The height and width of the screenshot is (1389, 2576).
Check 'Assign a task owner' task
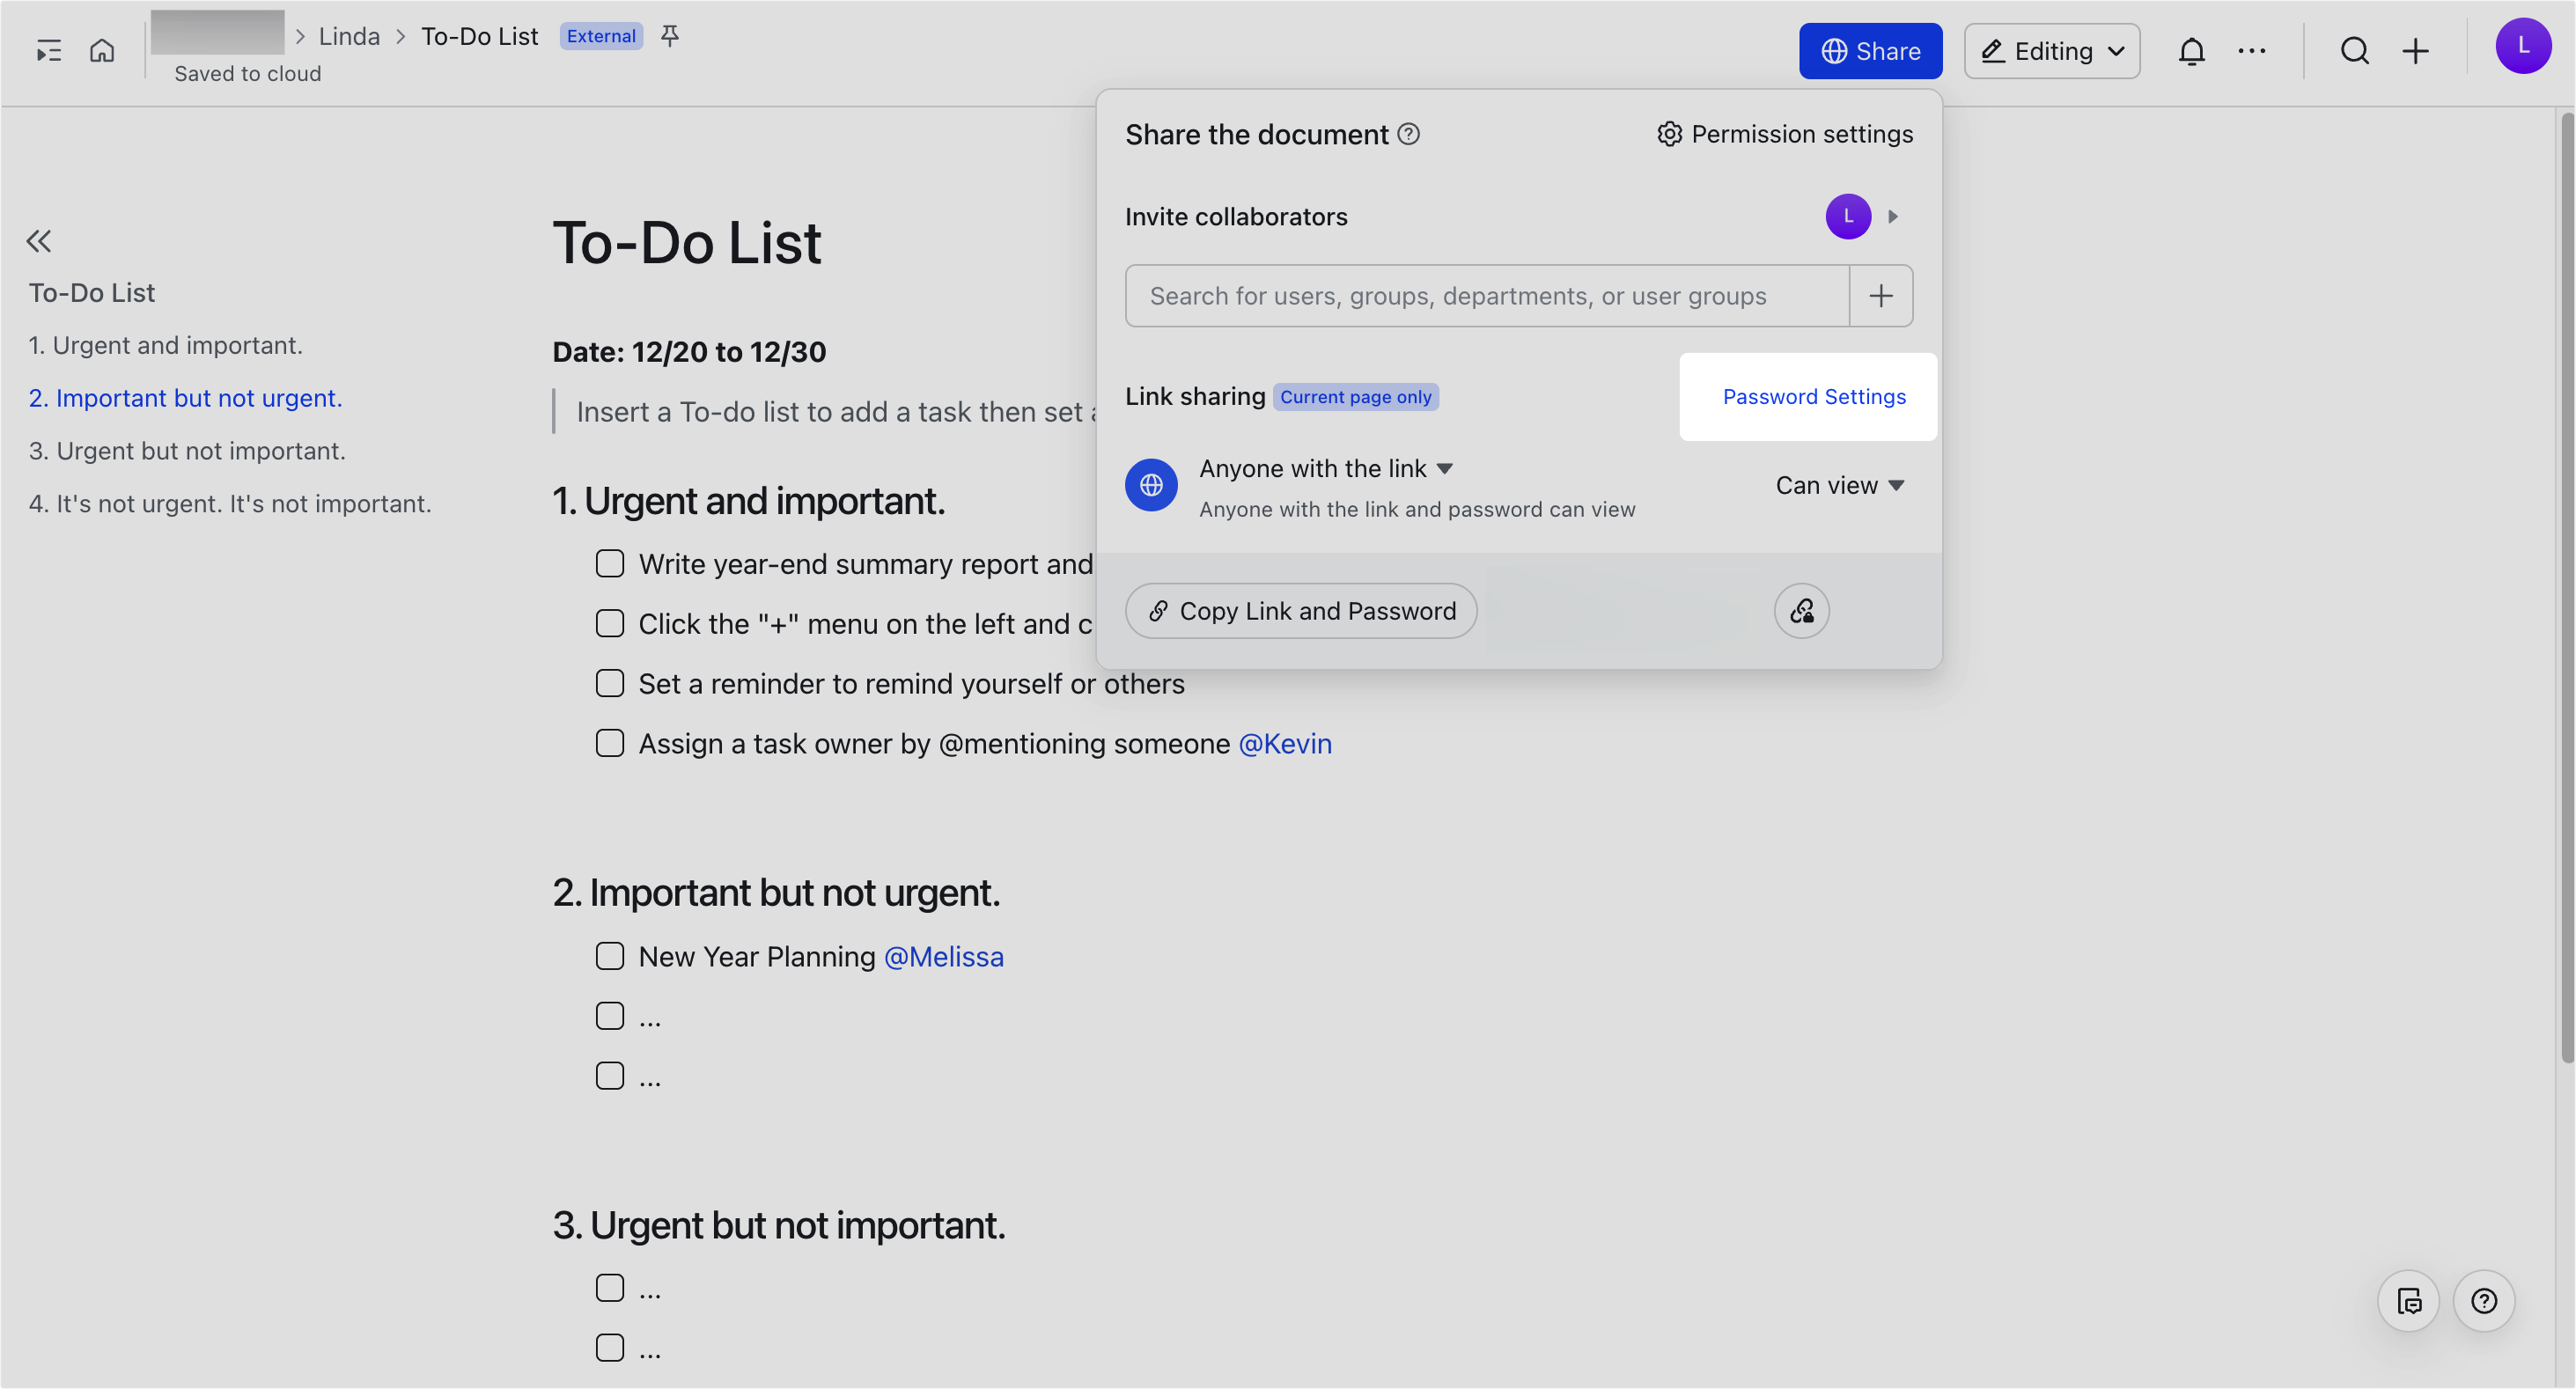(x=610, y=744)
